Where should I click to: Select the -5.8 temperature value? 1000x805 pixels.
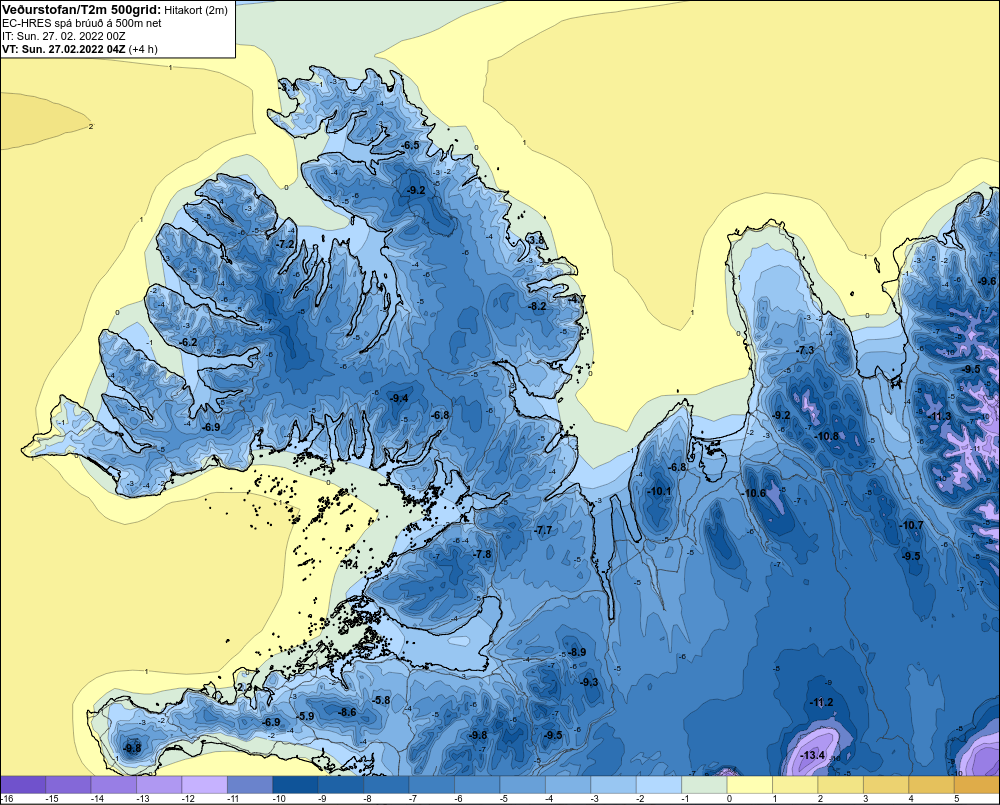(x=381, y=700)
